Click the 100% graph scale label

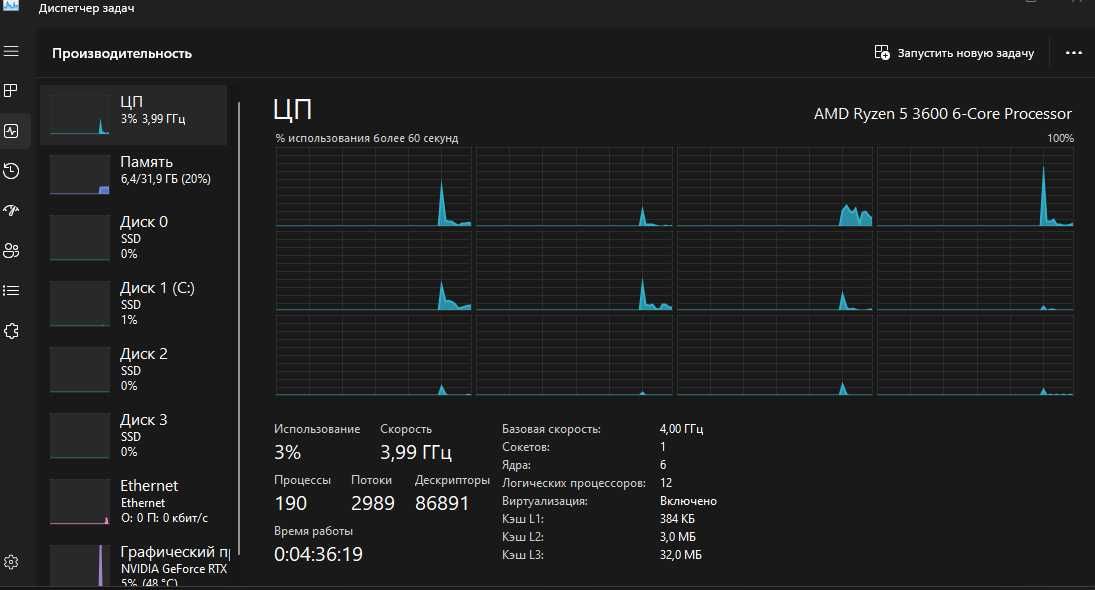(x=1060, y=138)
